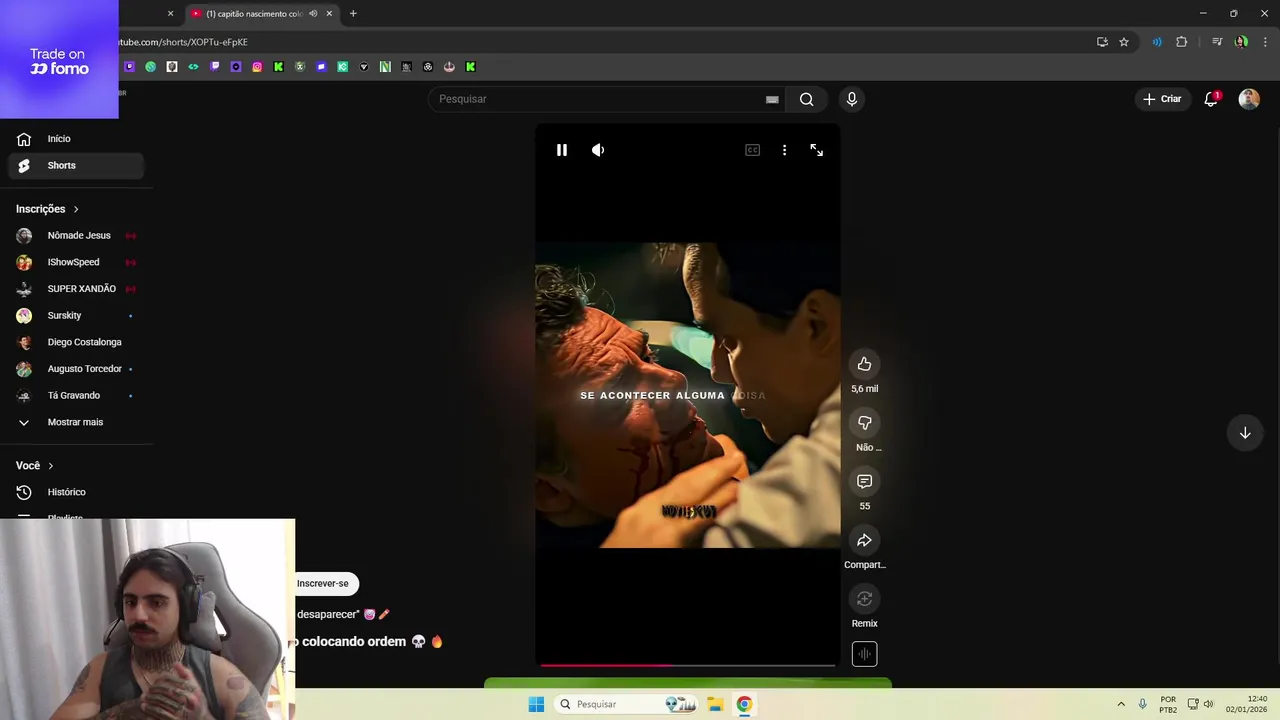Screen dimensions: 1280x720
Task: Click the Remix icon
Action: point(865,598)
